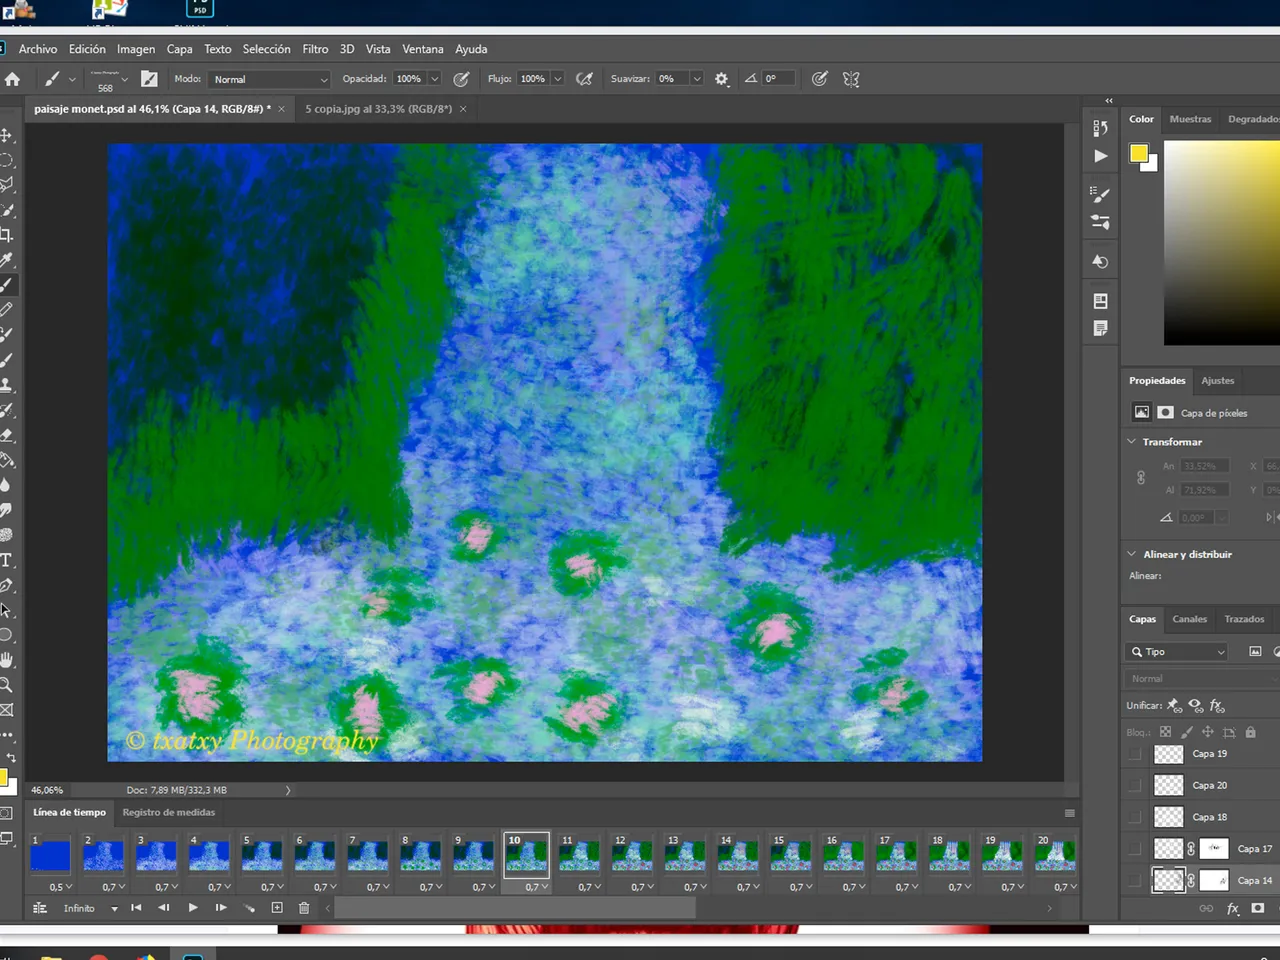The height and width of the screenshot is (960, 1280).
Task: Select the Clone Stamp tool
Action: point(6,385)
